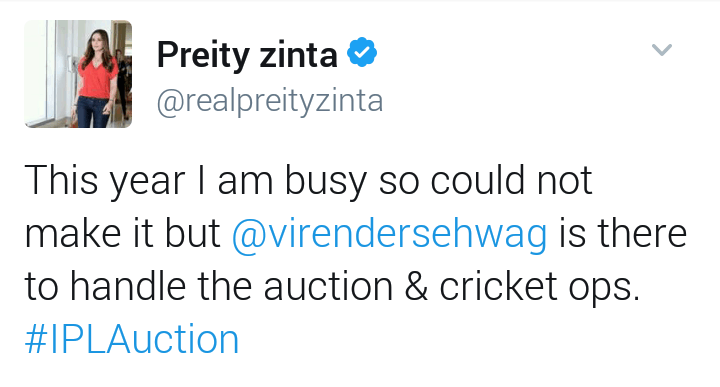
Task: Open the #IPLAuction hashtag
Action: [x=132, y=340]
